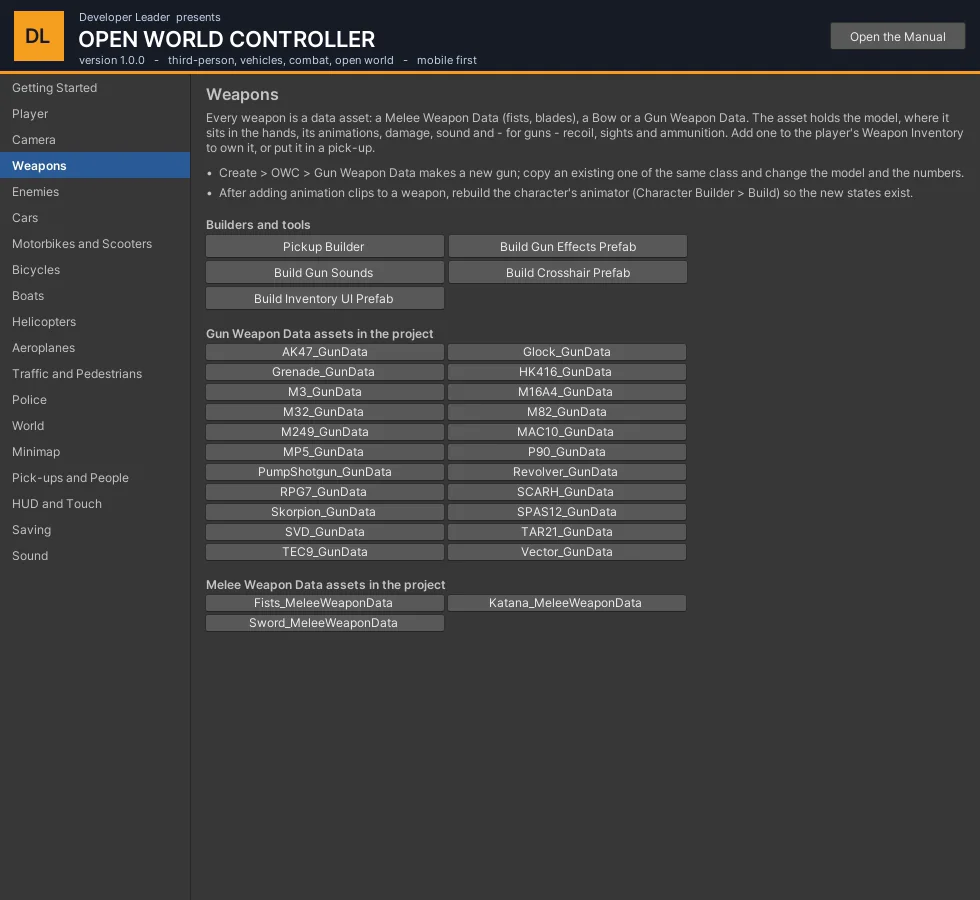This screenshot has width=980, height=900.
Task: Open Fists_MeleeWeaponData asset
Action: pos(325,603)
